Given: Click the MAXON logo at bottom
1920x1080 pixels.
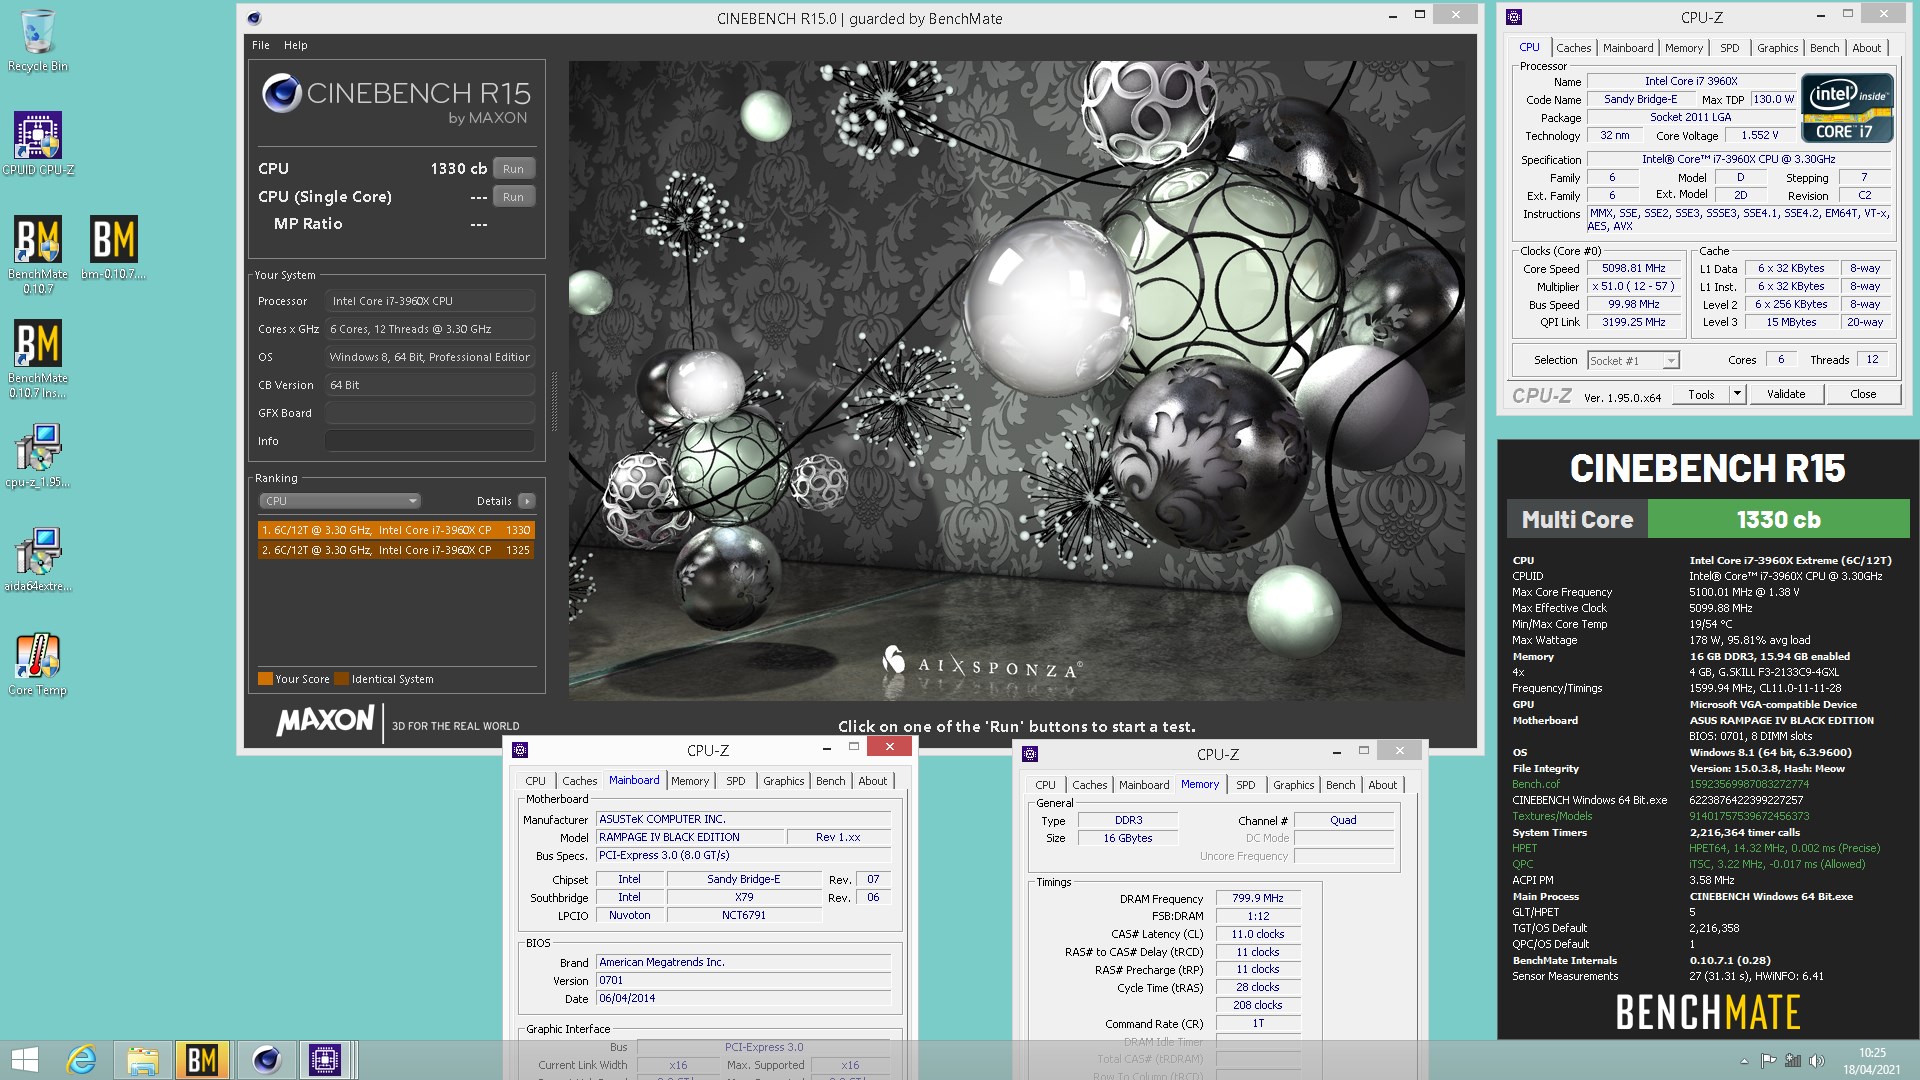Looking at the screenshot, I should (325, 721).
